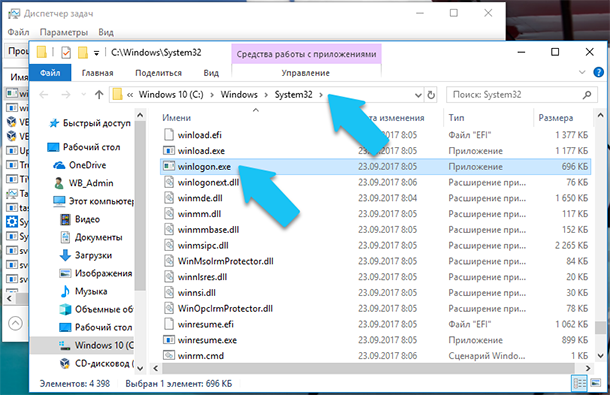Click the file list horizontal scrollbar
610x395 pixels.
[x=368, y=368]
